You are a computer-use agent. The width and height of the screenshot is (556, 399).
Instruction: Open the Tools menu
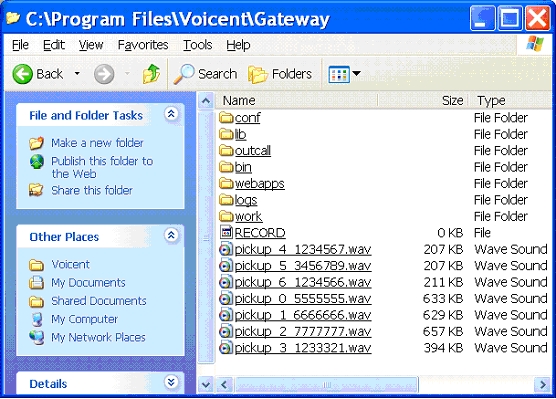[x=198, y=45]
